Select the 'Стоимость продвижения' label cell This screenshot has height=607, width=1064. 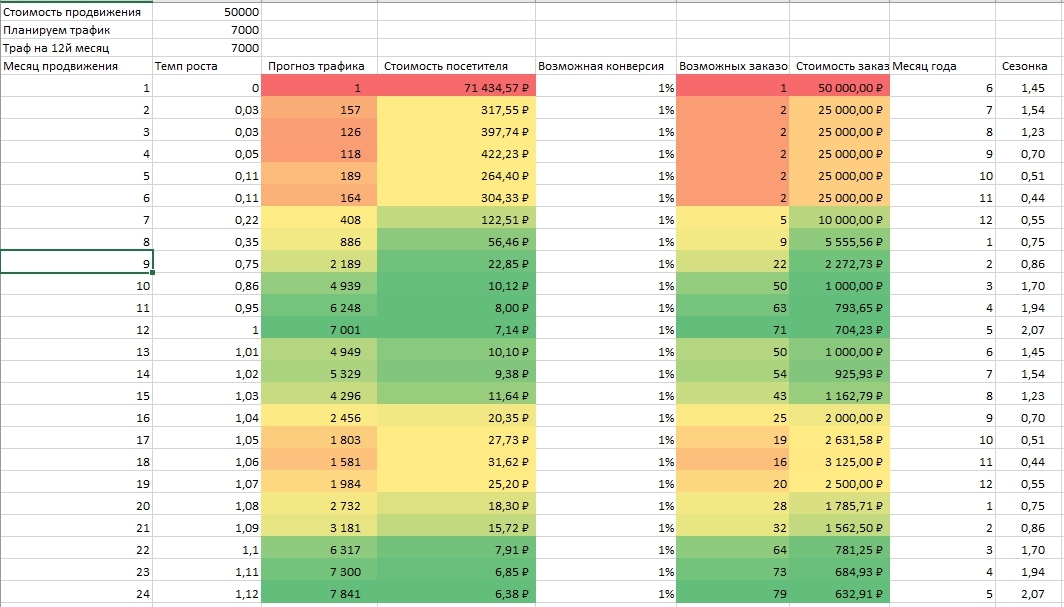pos(76,12)
